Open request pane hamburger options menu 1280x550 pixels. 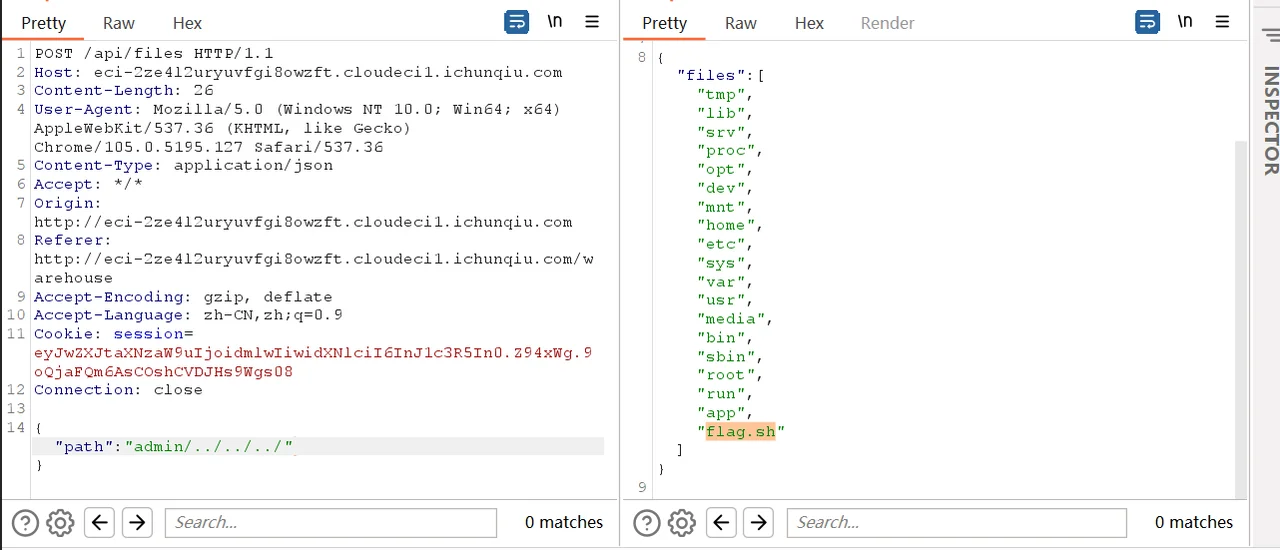[592, 22]
